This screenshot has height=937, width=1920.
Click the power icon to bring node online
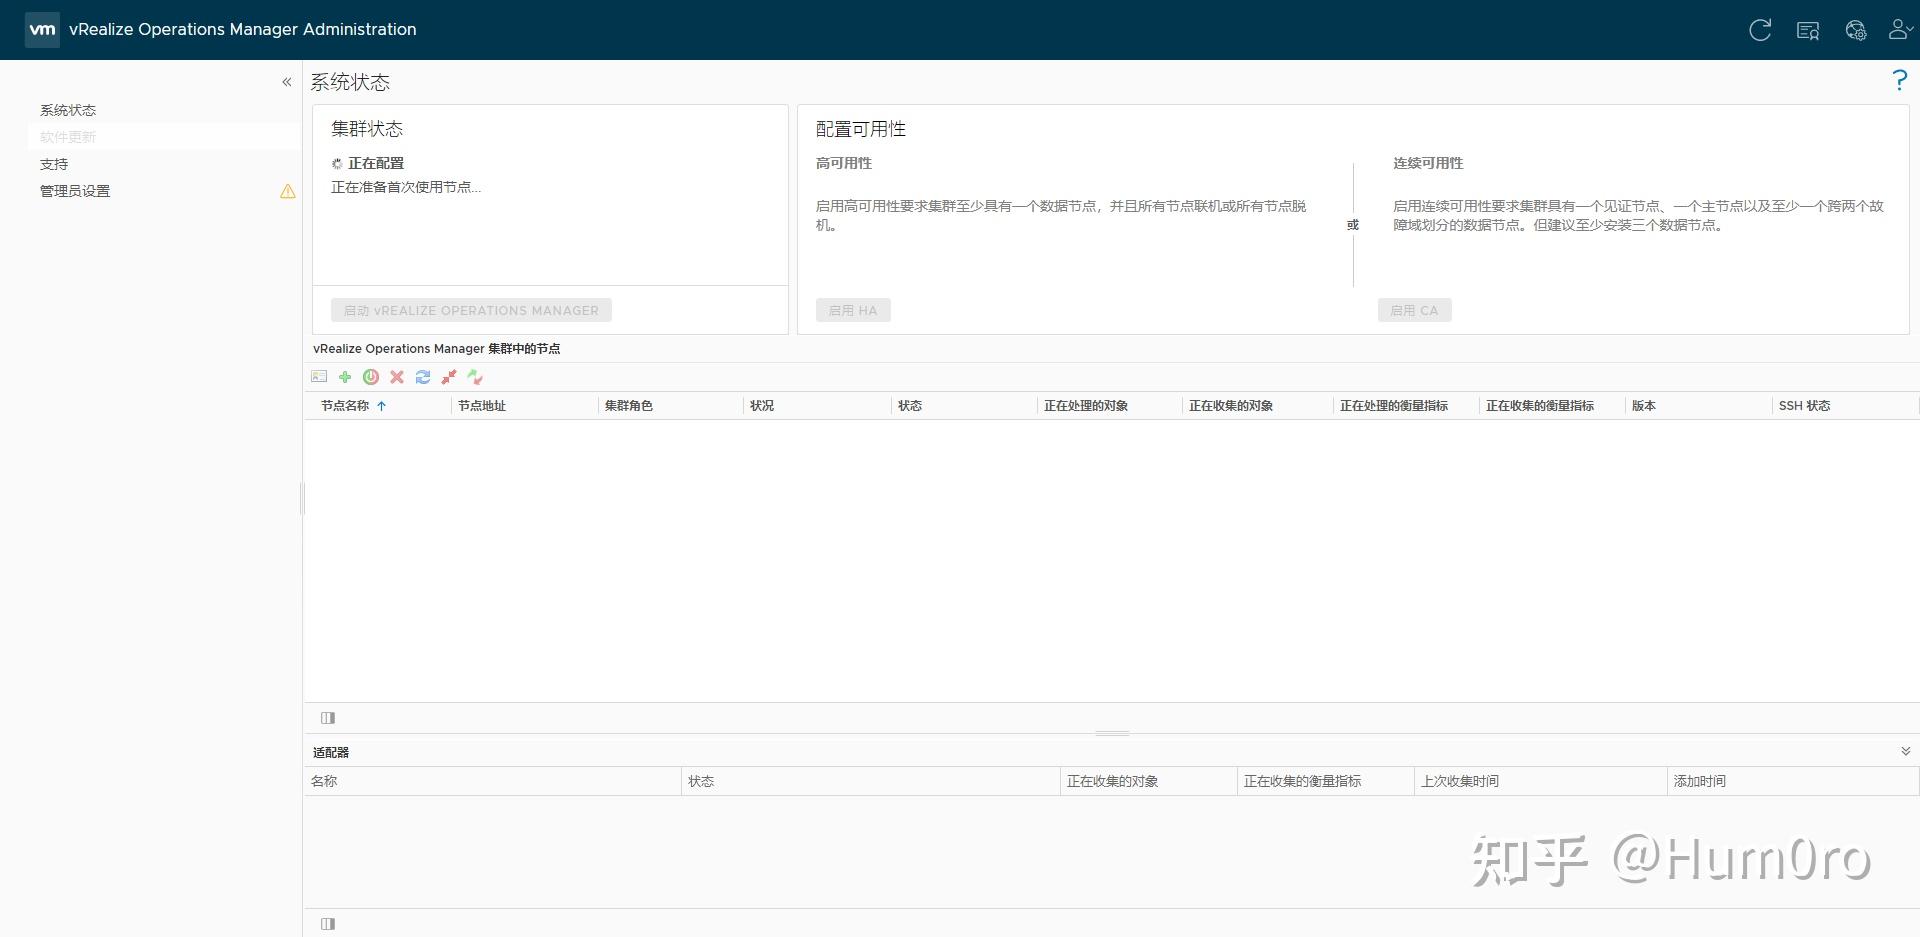coord(371,377)
